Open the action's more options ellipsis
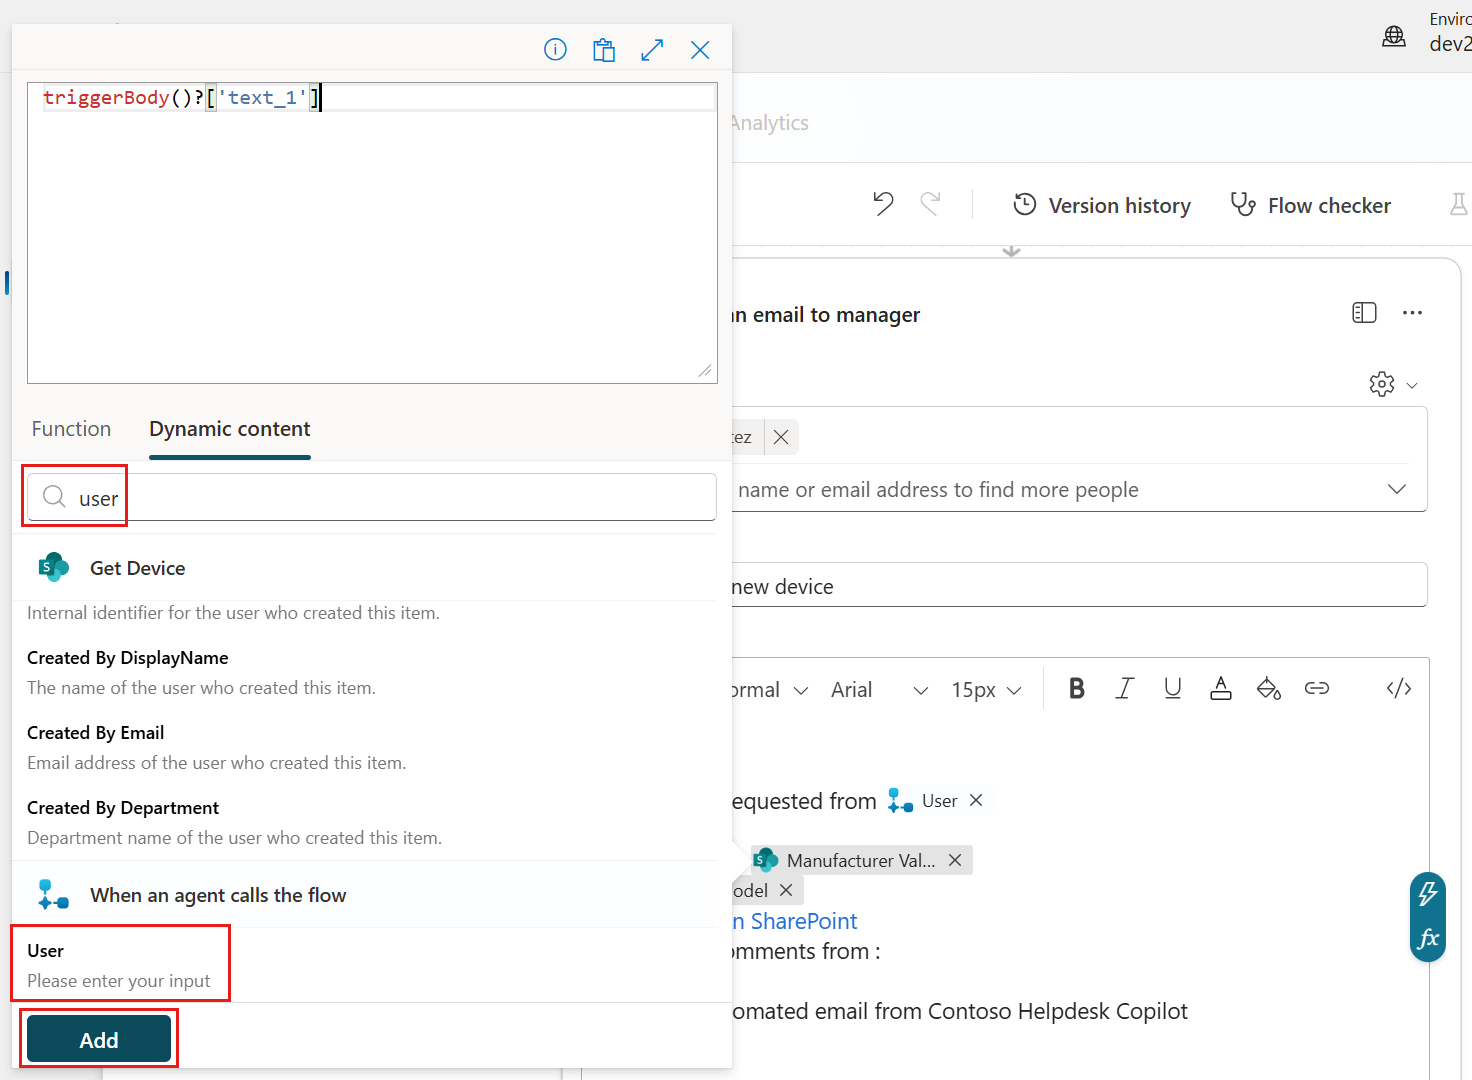 click(x=1412, y=313)
